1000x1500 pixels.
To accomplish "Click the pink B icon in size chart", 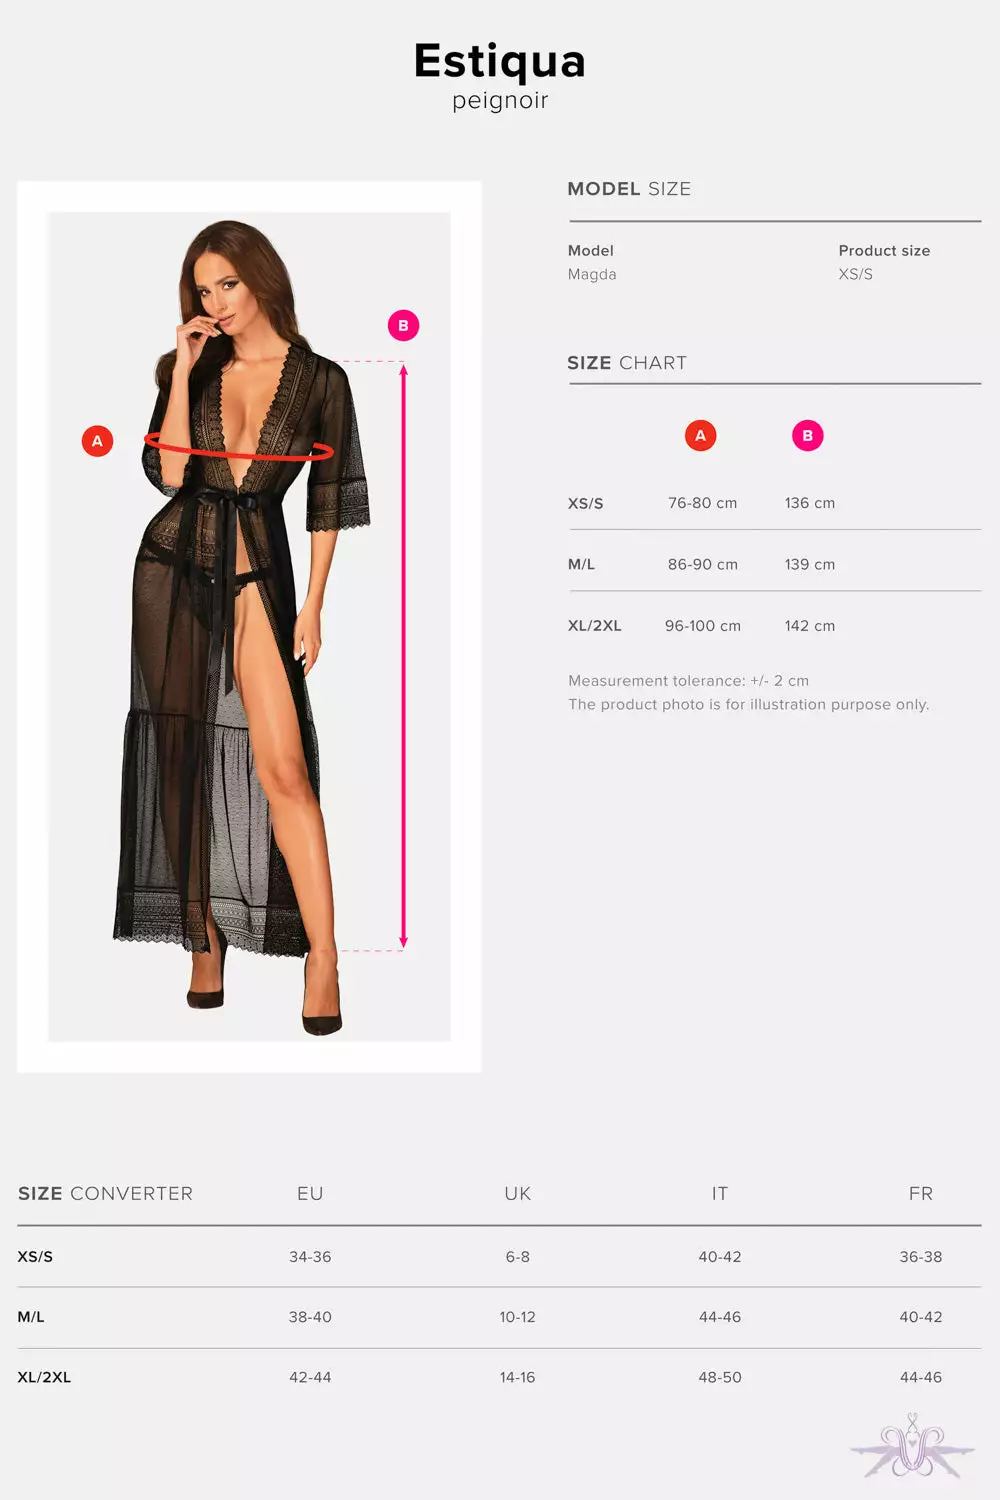I will coord(807,435).
